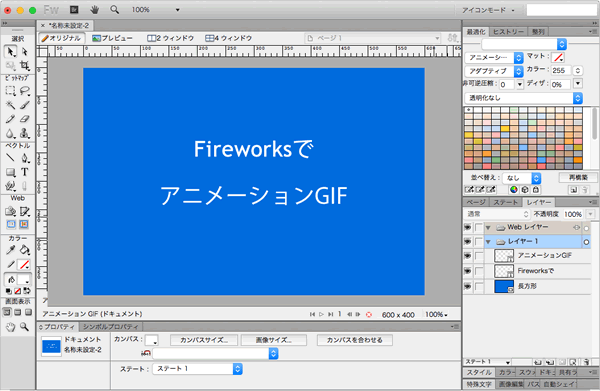Open the アダプティブ palette dropdown

click(x=494, y=71)
